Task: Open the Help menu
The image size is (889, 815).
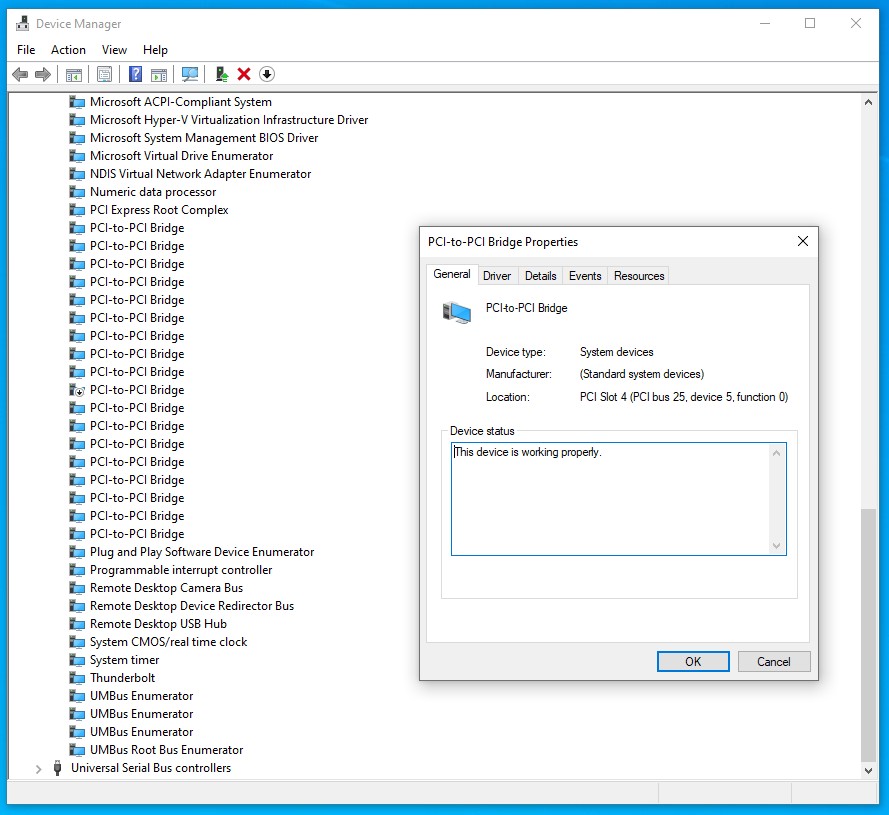Action: point(155,50)
